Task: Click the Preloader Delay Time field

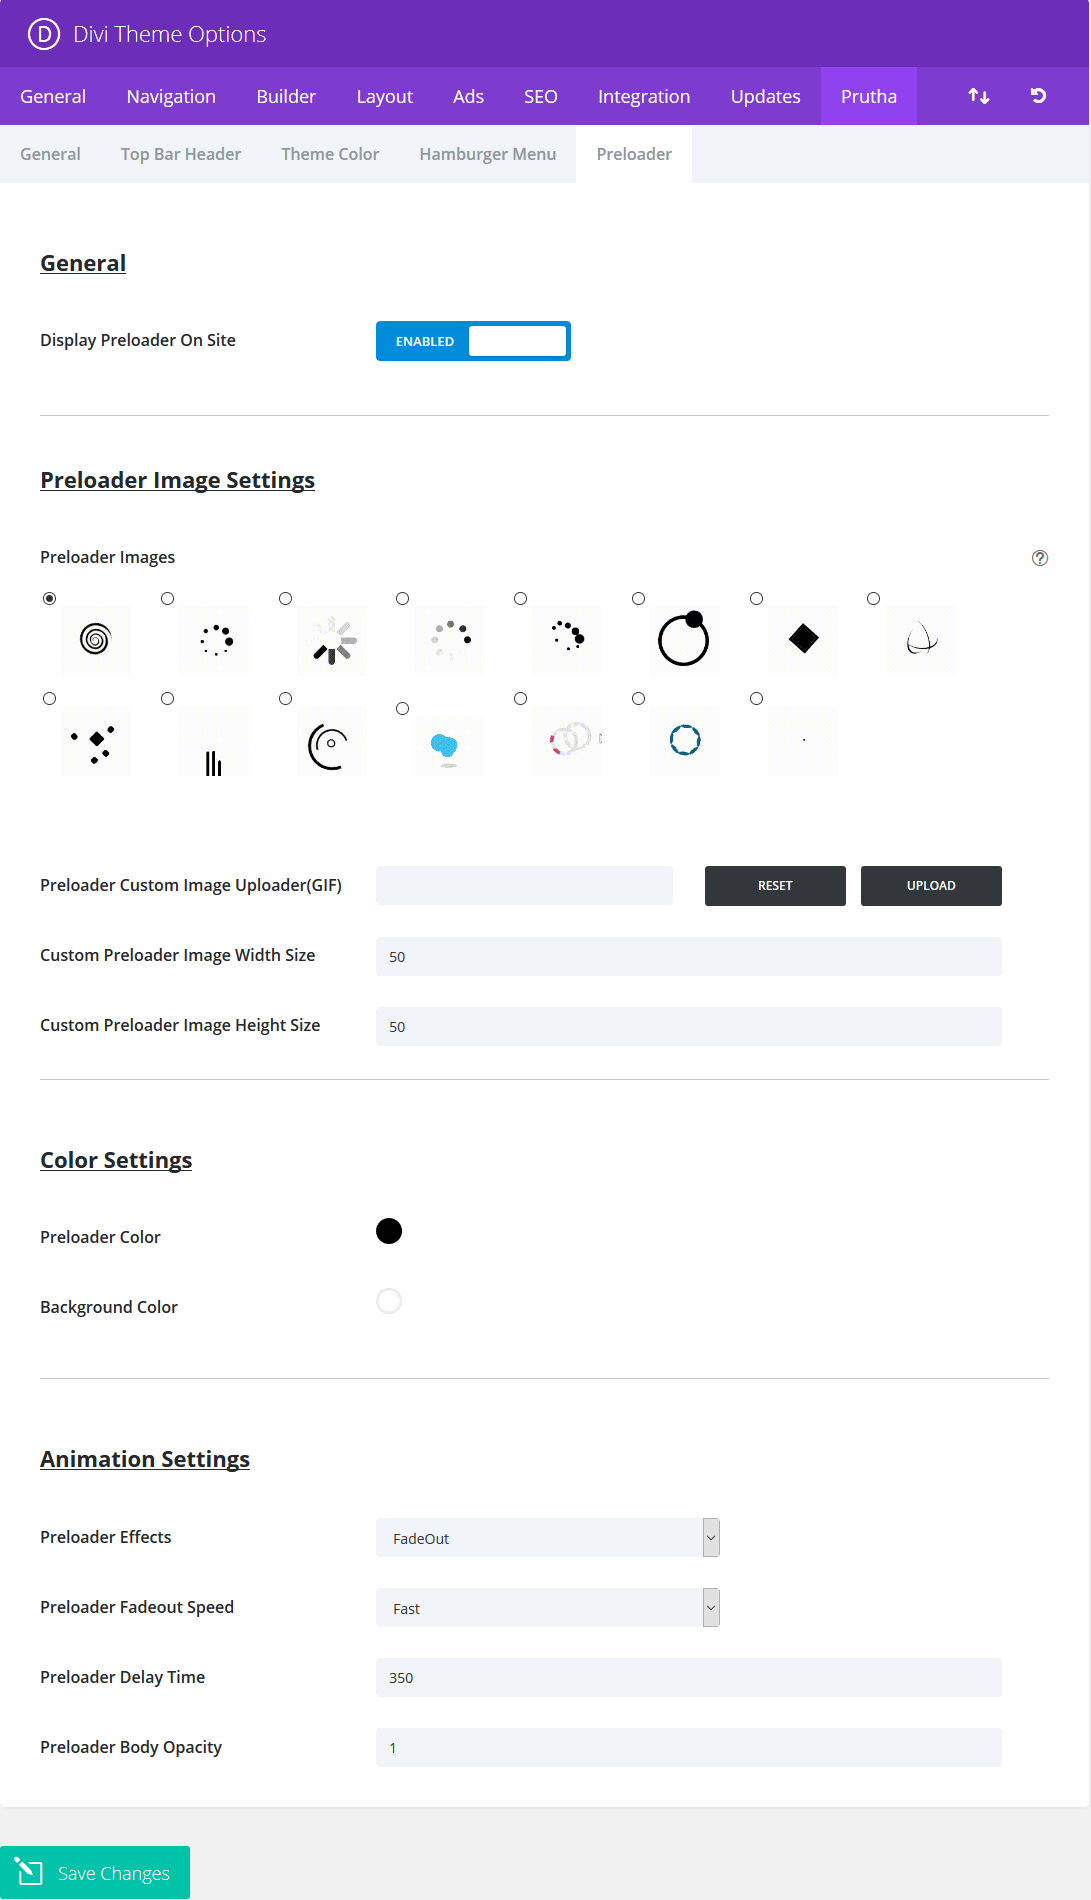Action: (688, 1677)
